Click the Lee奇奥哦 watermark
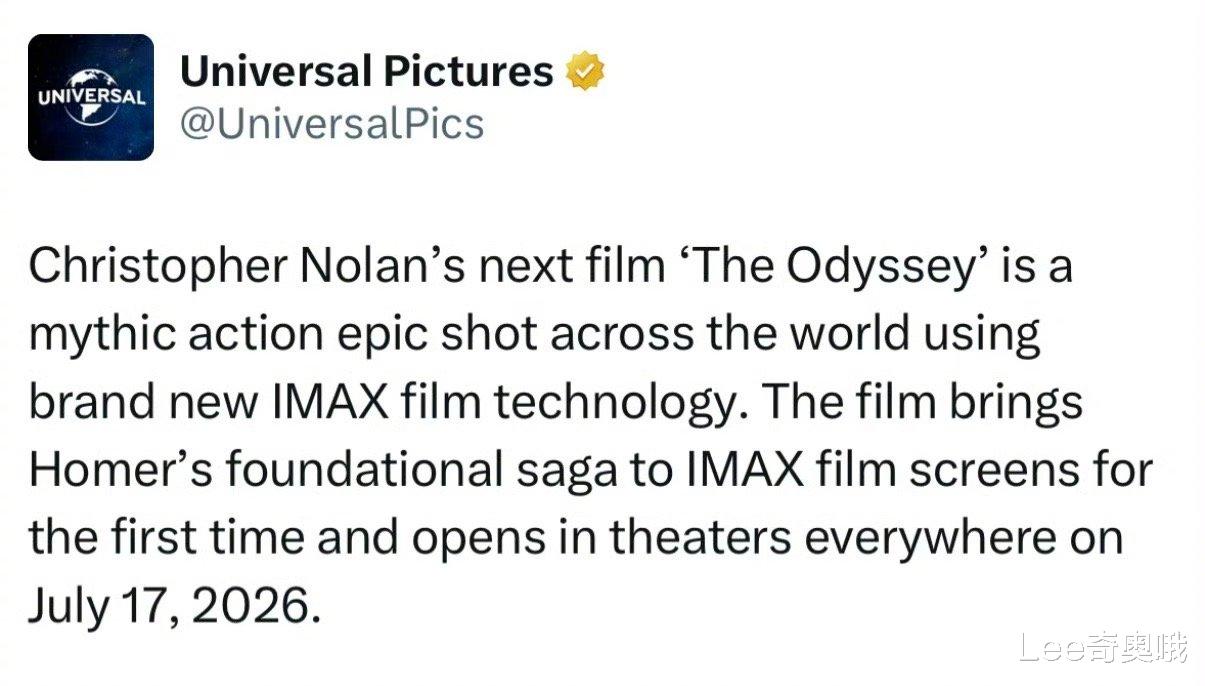Viewport: 1205px width, 686px height. coord(1104,648)
